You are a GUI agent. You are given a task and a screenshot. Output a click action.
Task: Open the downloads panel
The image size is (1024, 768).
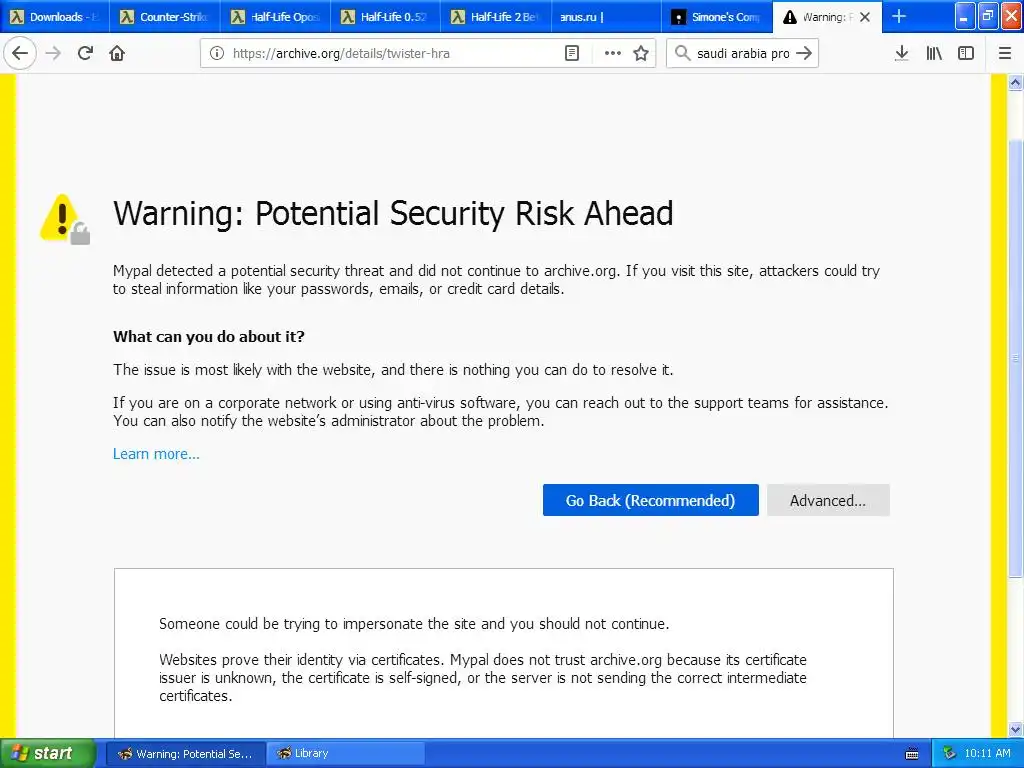(902, 54)
